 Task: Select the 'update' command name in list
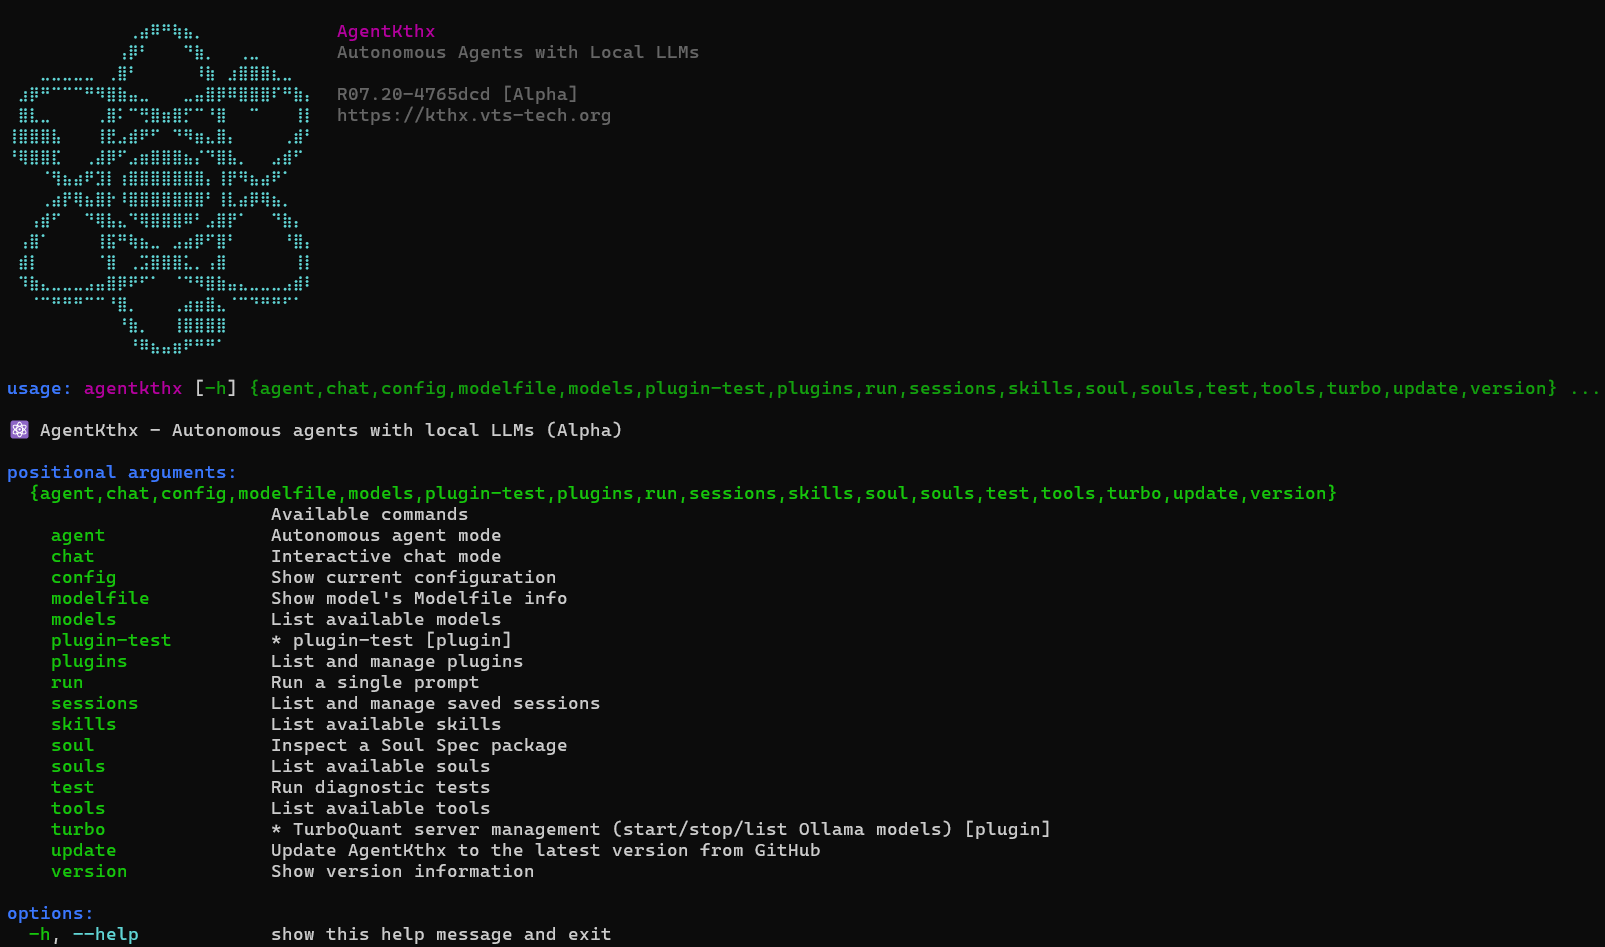coord(83,850)
